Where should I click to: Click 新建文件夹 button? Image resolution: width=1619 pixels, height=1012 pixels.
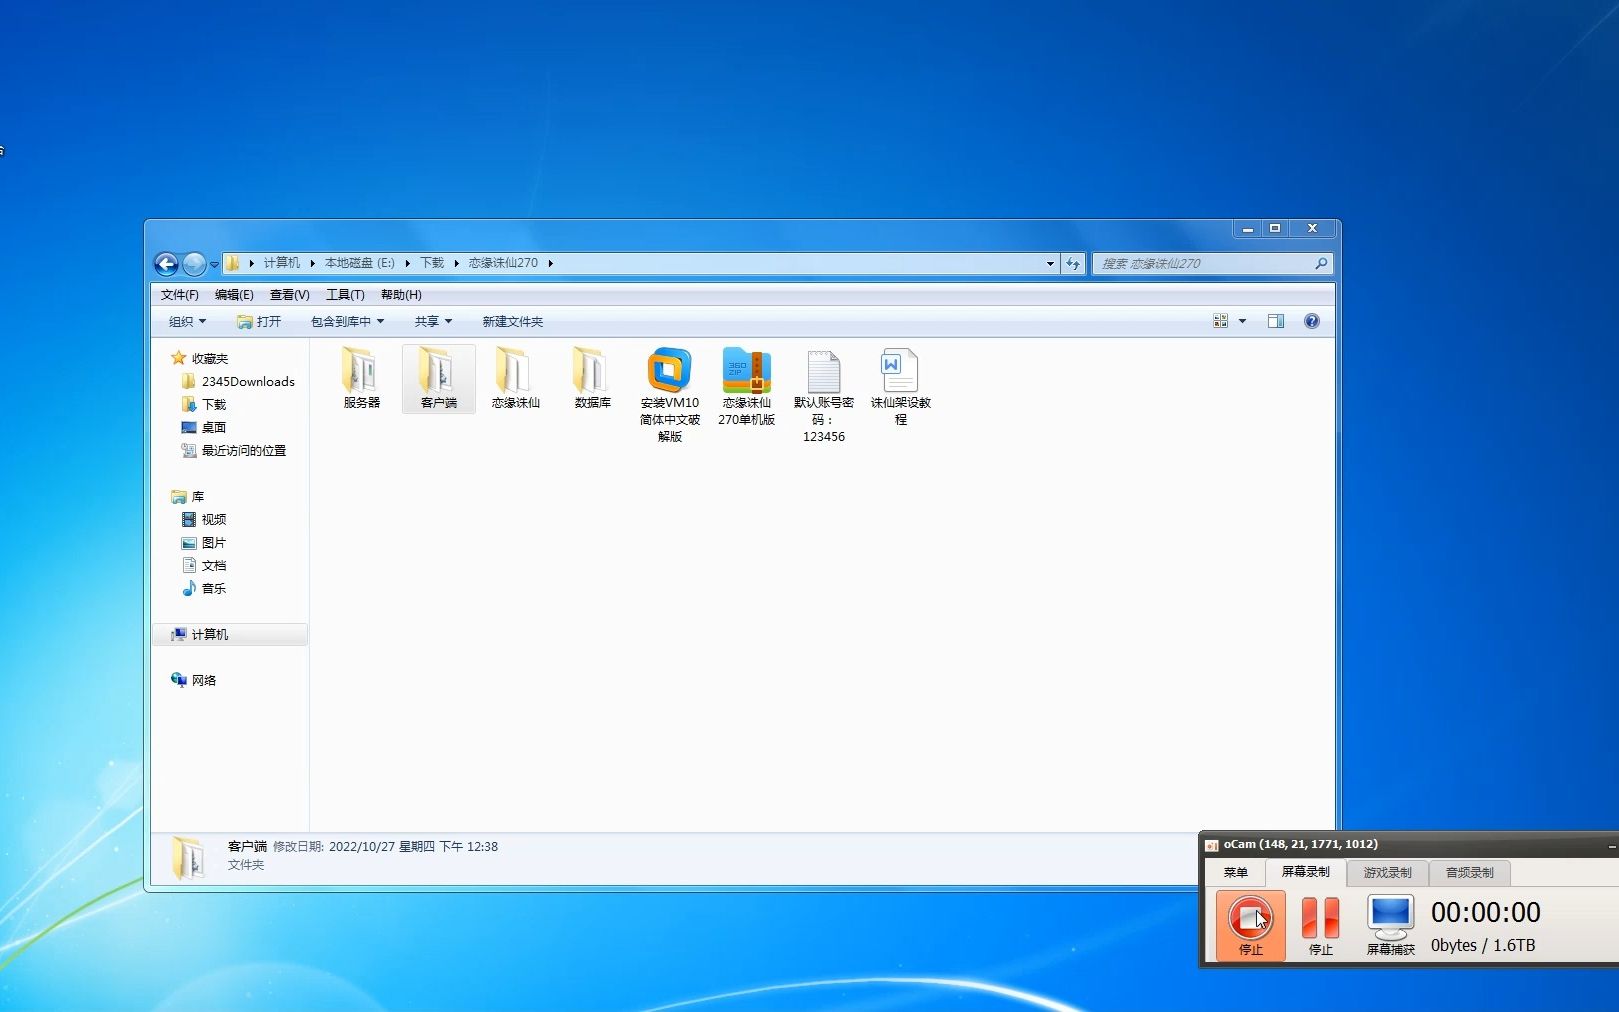click(x=513, y=321)
